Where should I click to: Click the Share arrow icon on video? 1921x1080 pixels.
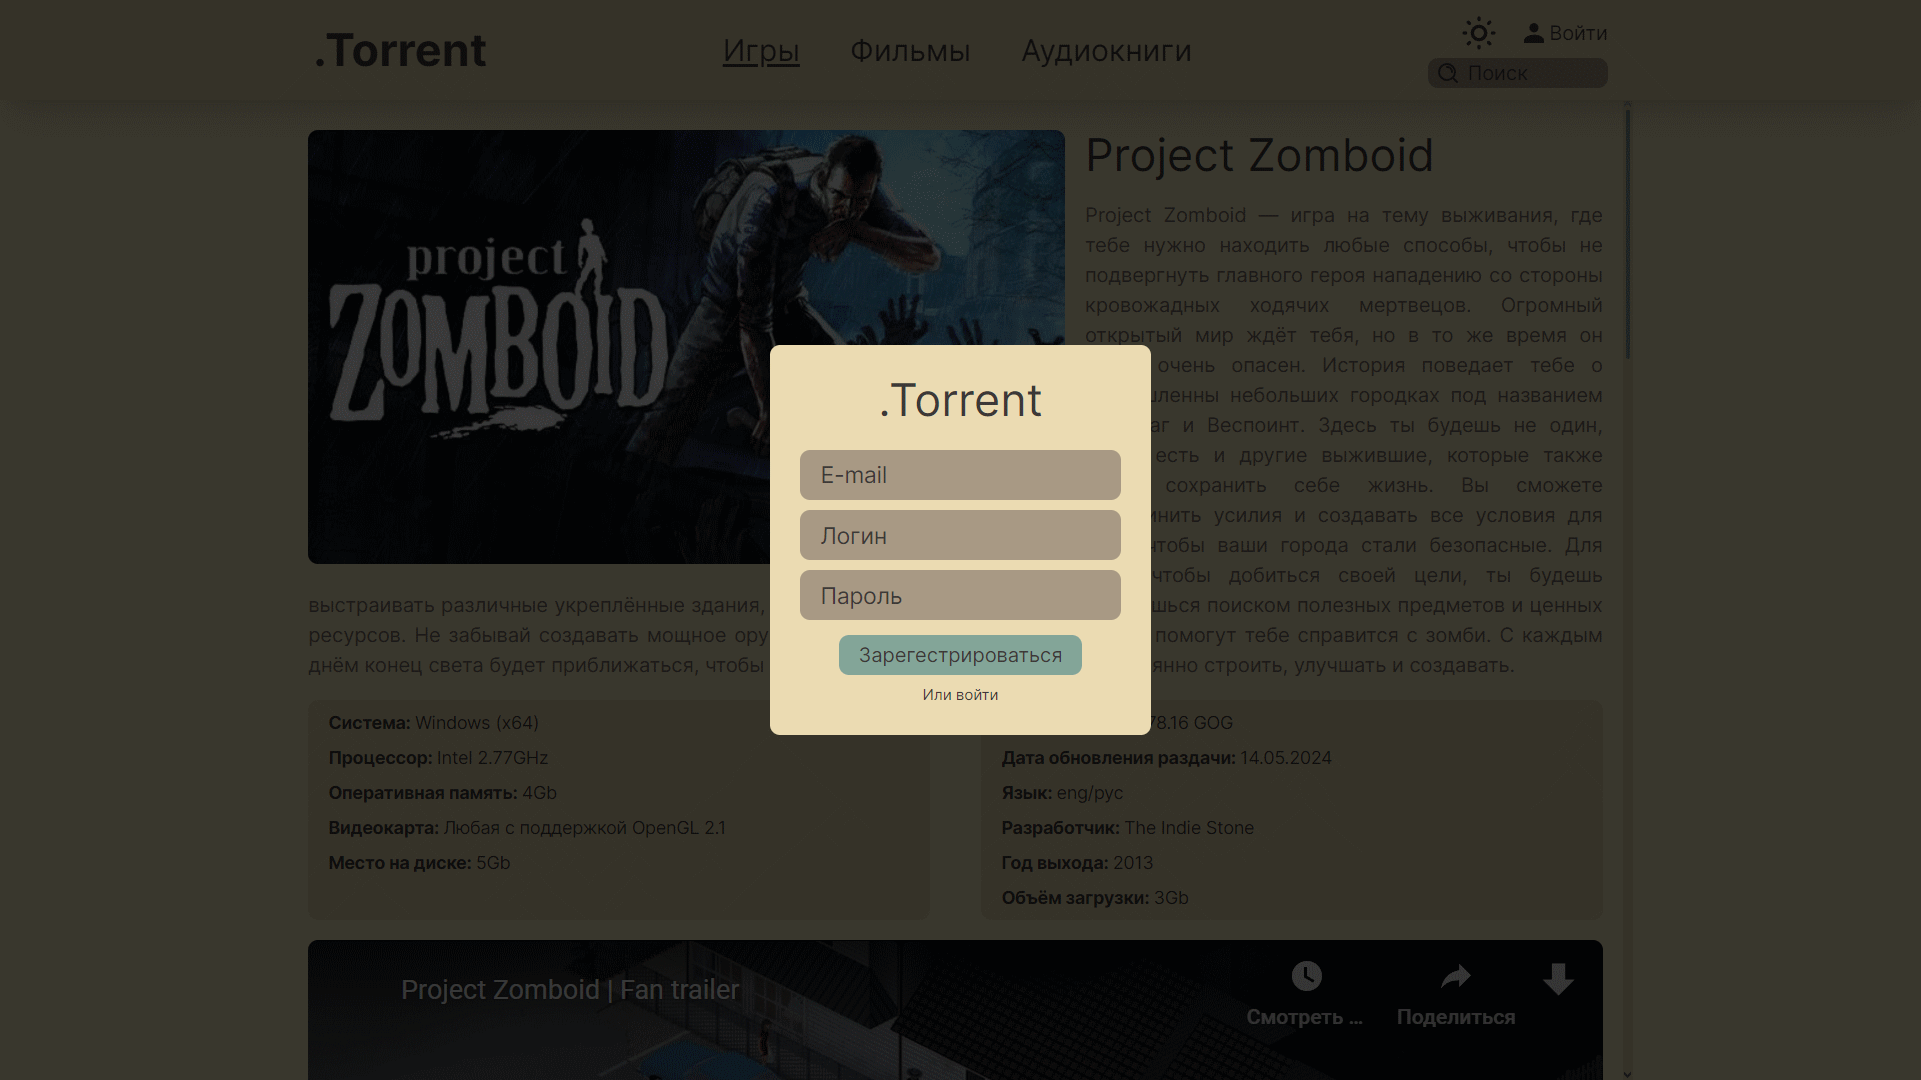coord(1455,977)
